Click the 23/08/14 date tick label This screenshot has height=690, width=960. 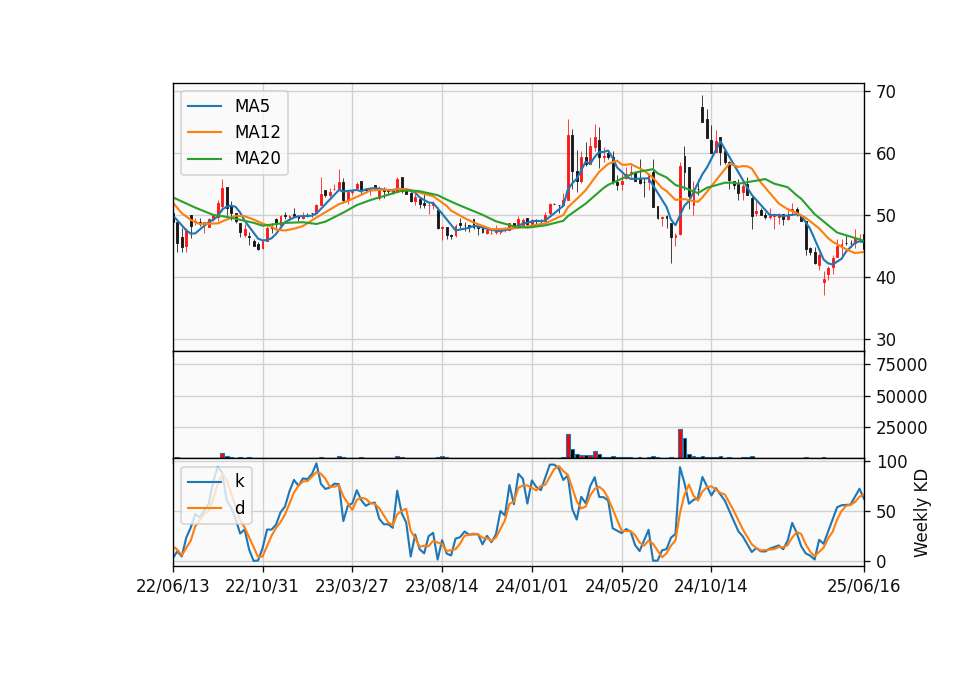click(441, 586)
